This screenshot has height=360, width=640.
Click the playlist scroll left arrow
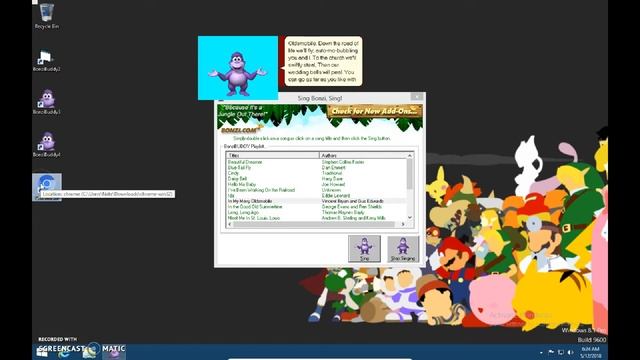pyautogui.click(x=230, y=224)
